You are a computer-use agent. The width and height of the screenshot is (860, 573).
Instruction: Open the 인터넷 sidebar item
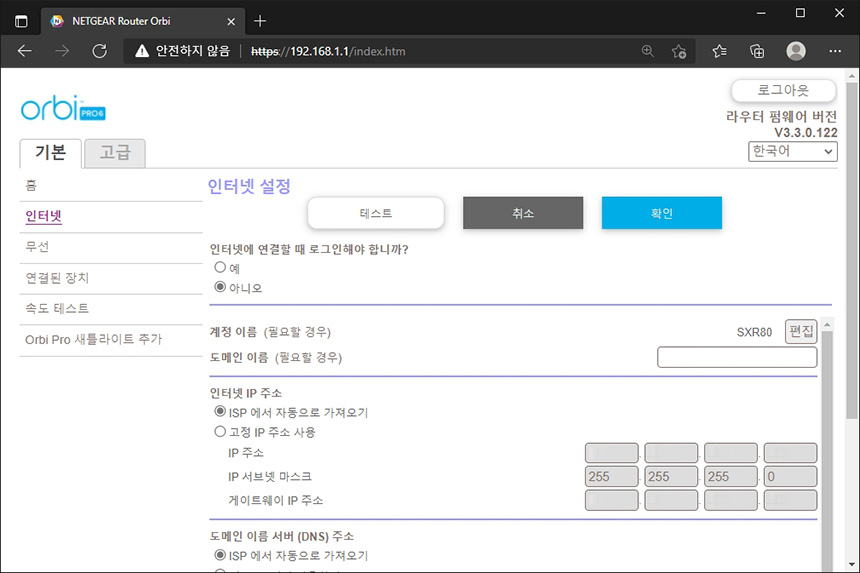pos(44,216)
